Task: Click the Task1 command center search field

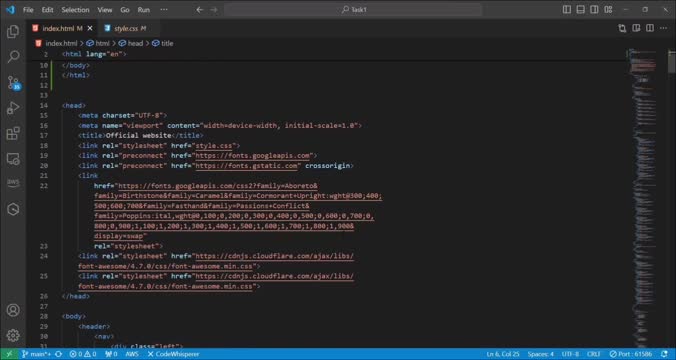Action: [x=353, y=9]
